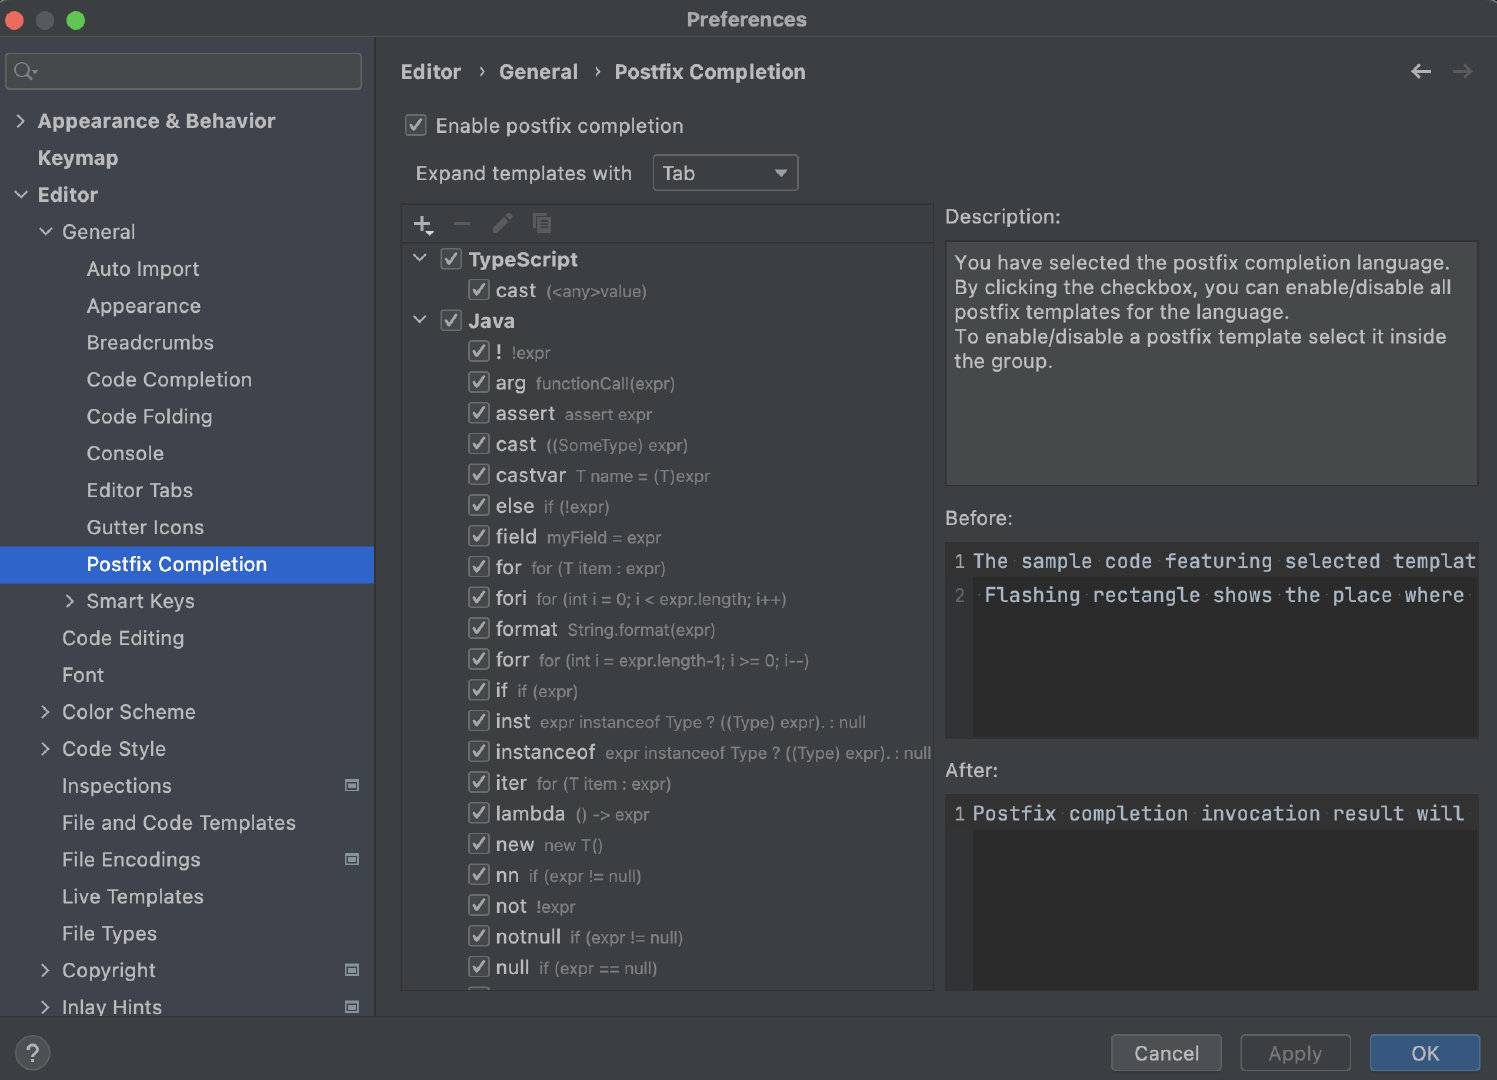Viewport: 1497px width, 1080px height.
Task: Click the Description text area
Action: coord(1211,363)
